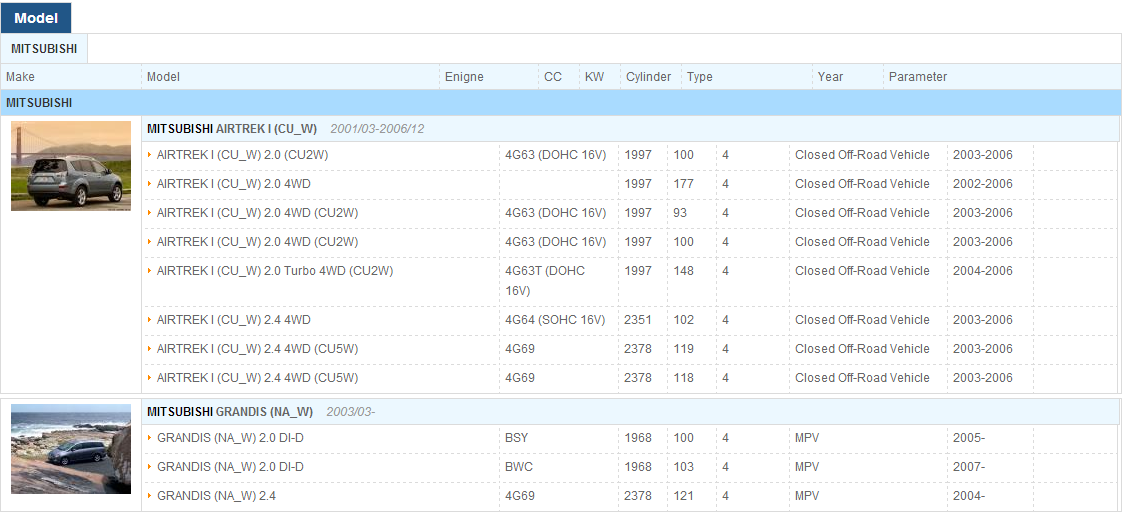The width and height of the screenshot is (1124, 515).
Task: Select the 2001/03-2006/12 date range text
Action: pyautogui.click(x=377, y=129)
